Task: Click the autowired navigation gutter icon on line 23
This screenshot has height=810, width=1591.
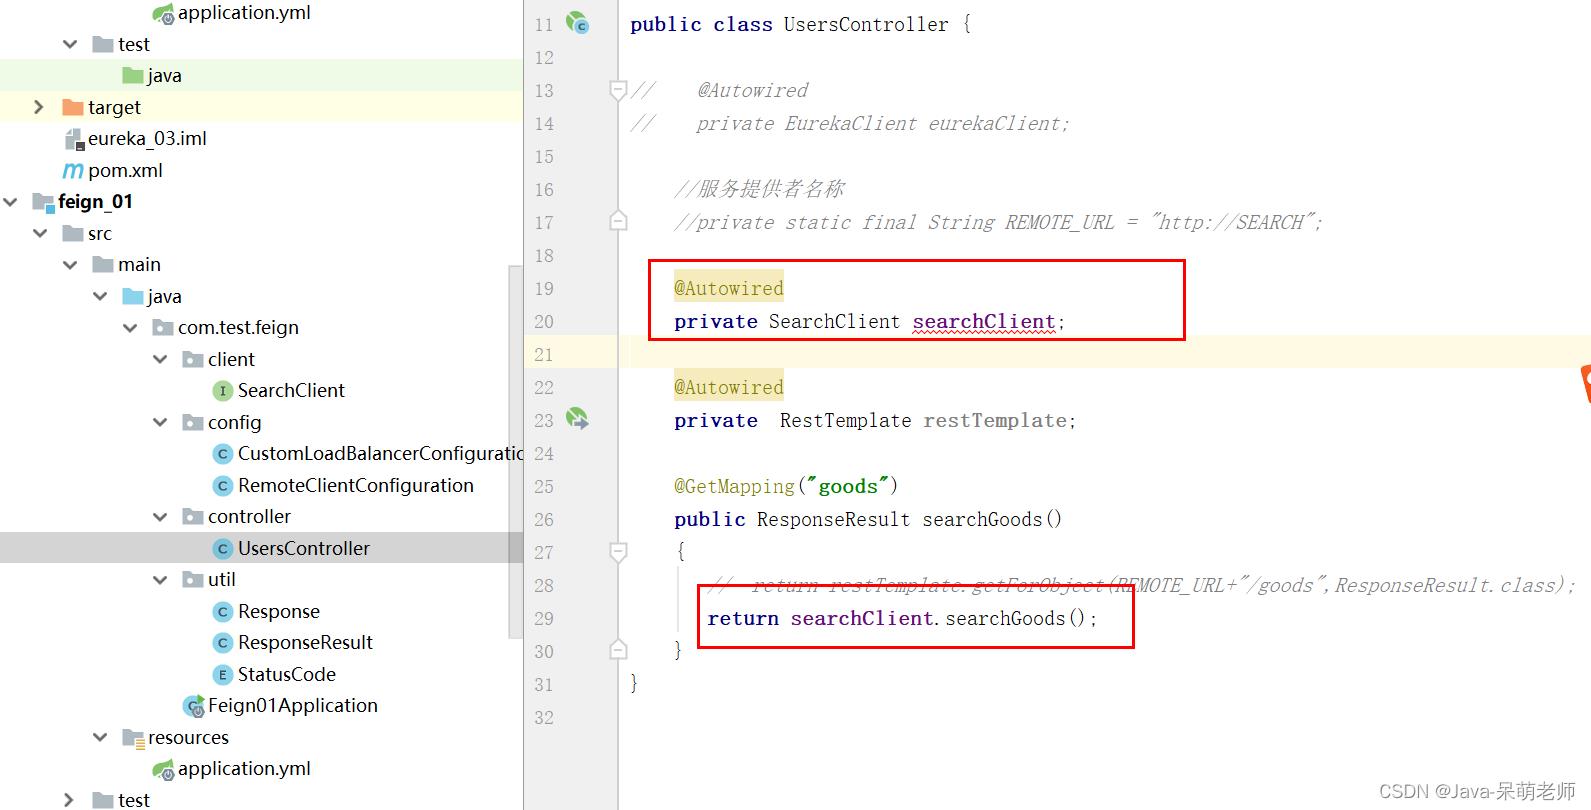Action: pos(577,419)
